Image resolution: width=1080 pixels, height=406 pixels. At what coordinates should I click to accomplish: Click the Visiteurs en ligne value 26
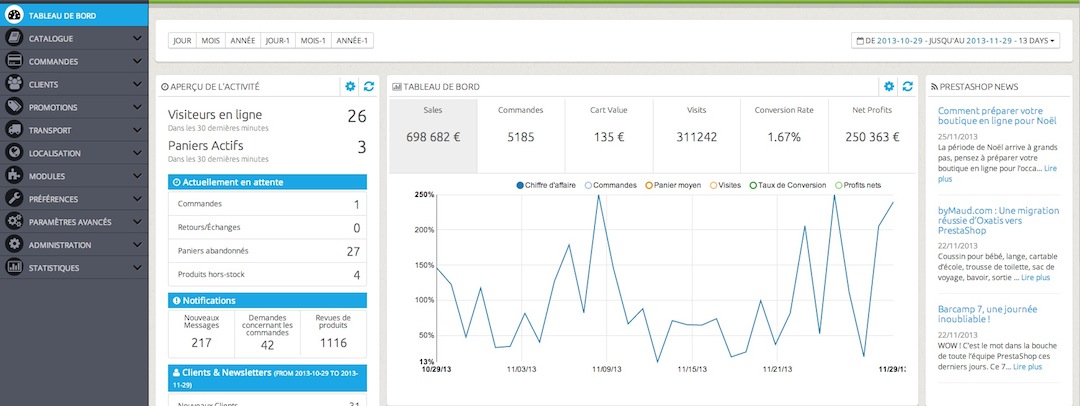pos(357,116)
